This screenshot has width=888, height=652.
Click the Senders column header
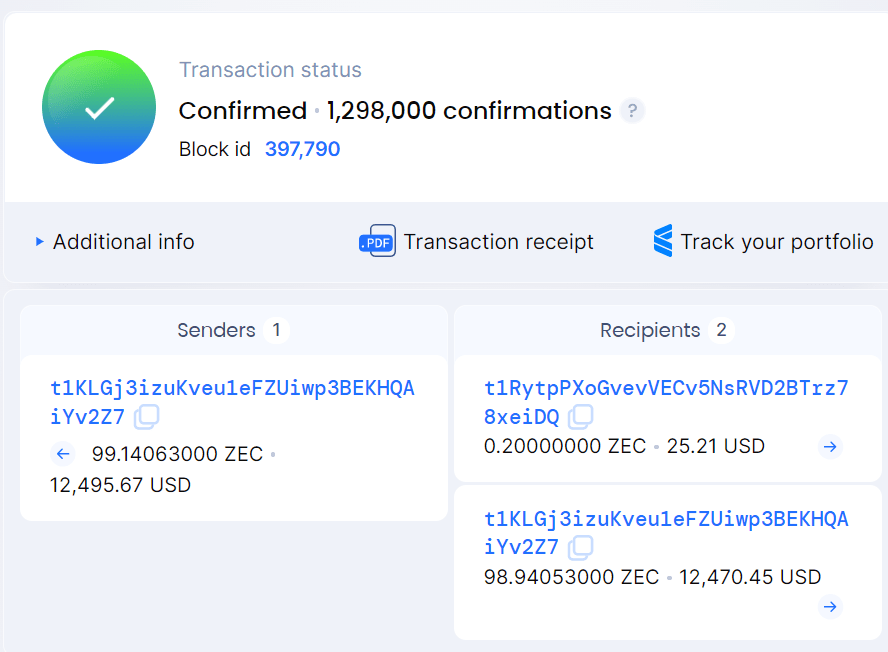coord(216,330)
